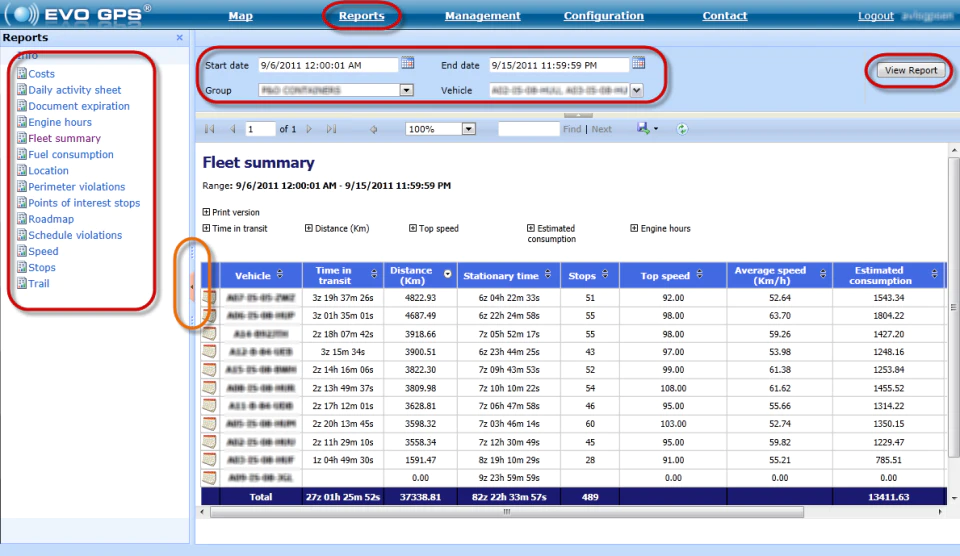Go to the last report page
The height and width of the screenshot is (556, 960).
(331, 129)
